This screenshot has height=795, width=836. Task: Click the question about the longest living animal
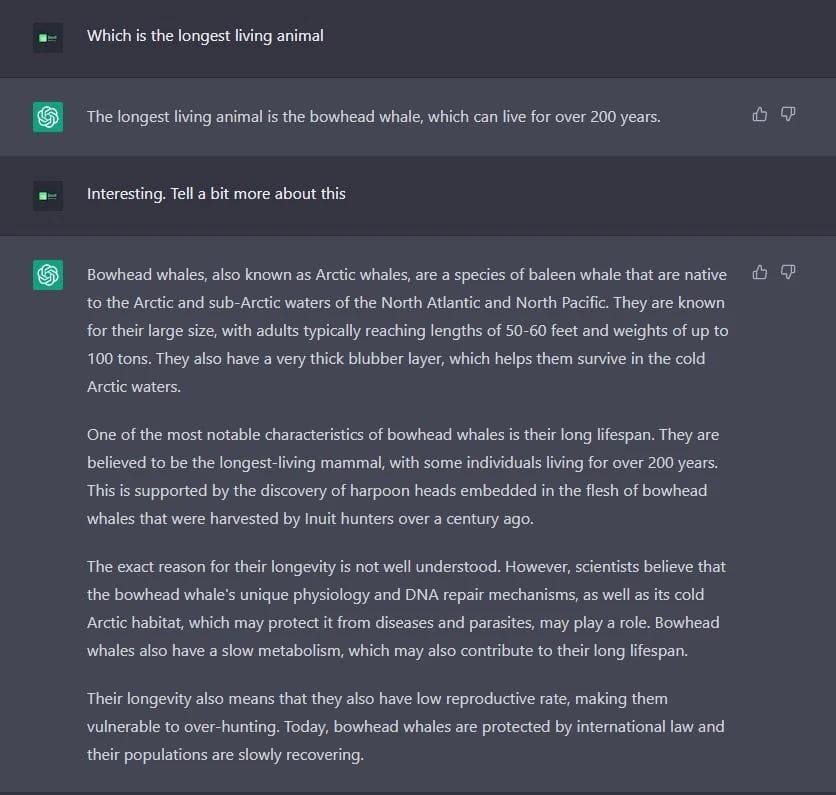point(205,36)
